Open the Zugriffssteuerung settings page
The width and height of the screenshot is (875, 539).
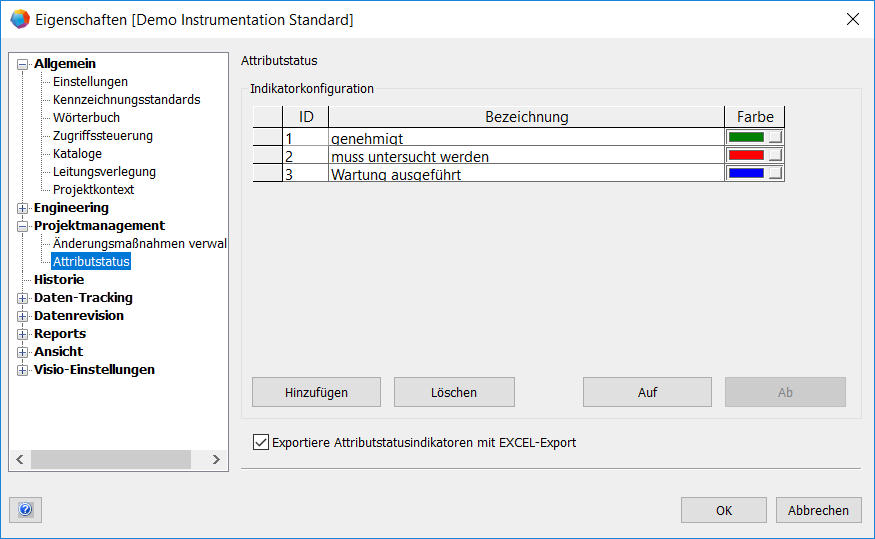(x=103, y=136)
